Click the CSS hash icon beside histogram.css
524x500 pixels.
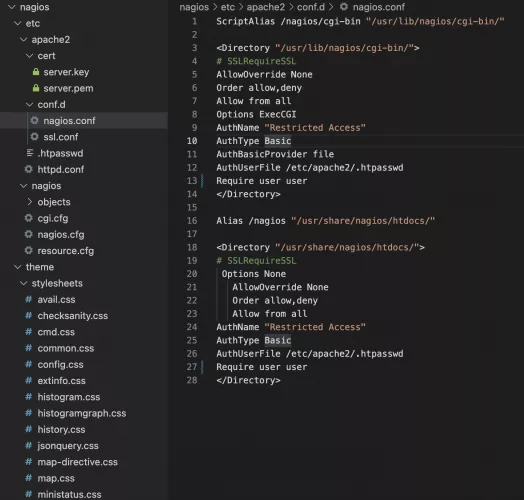(x=29, y=397)
